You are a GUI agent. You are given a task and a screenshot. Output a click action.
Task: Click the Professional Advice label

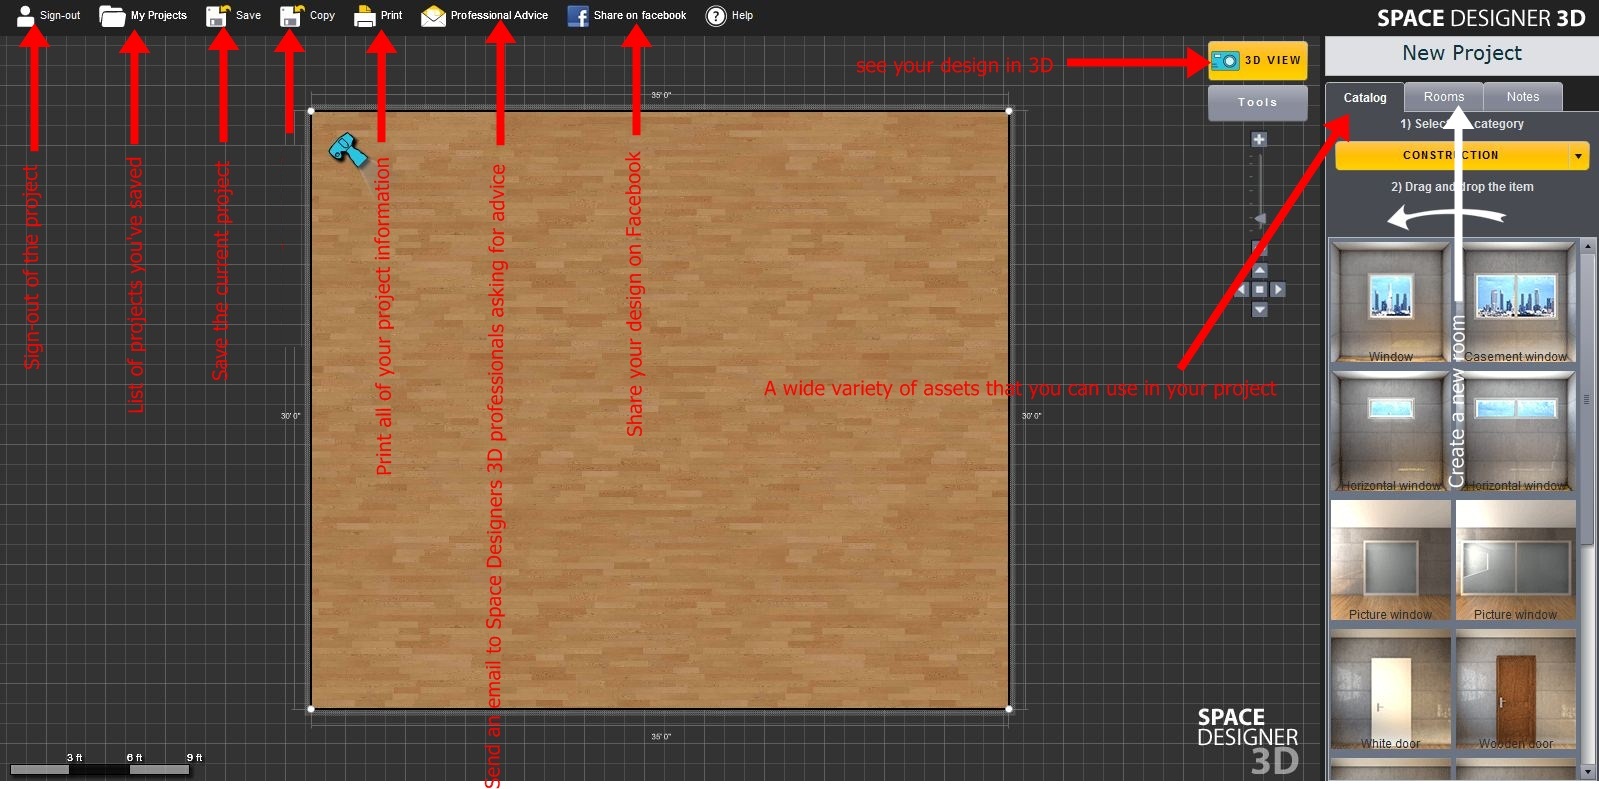[x=499, y=16]
